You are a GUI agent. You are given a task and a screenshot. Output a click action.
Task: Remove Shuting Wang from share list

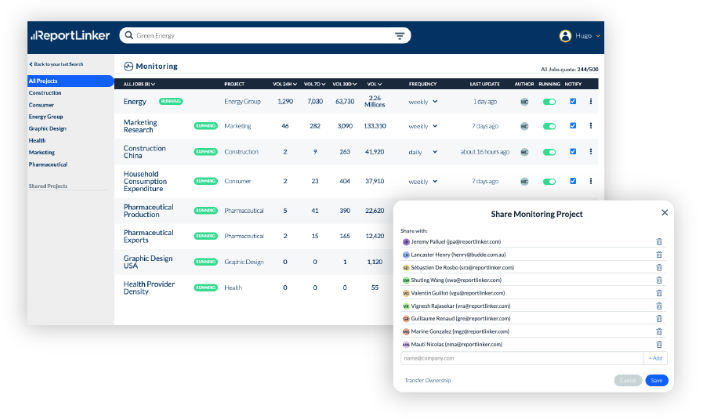(659, 280)
